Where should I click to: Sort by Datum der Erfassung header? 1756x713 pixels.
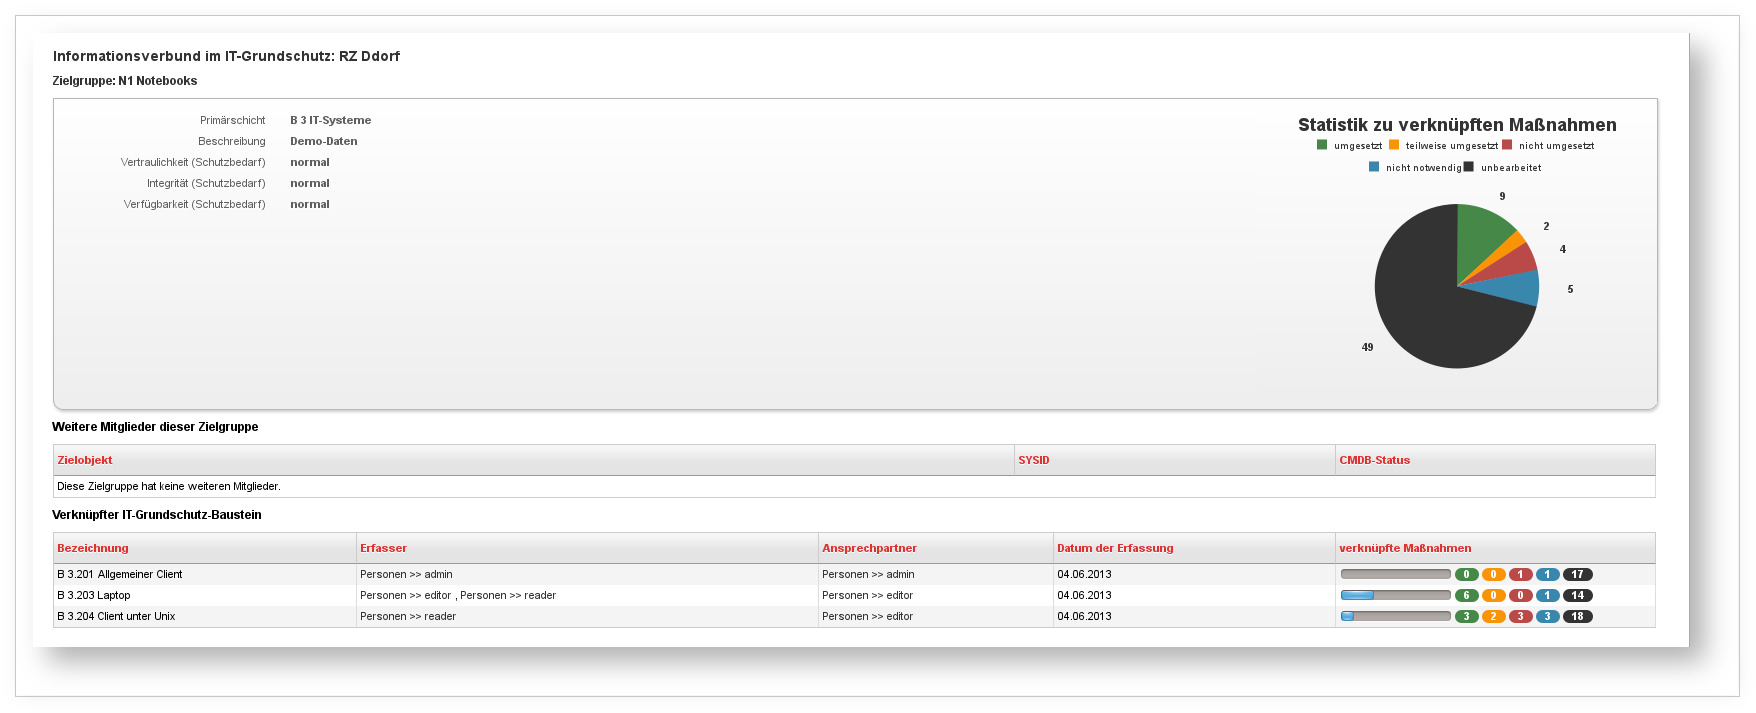1115,548
